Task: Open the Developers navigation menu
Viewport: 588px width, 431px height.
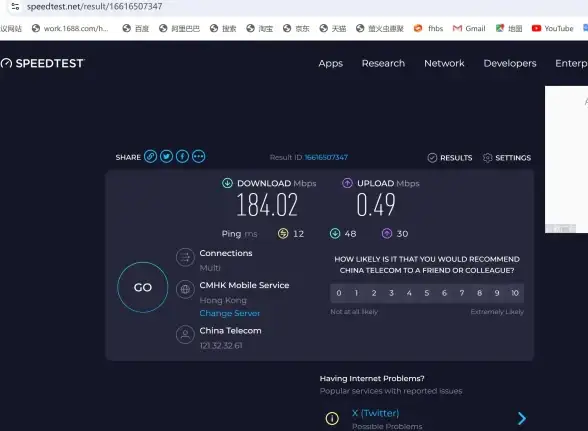Action: (510, 63)
